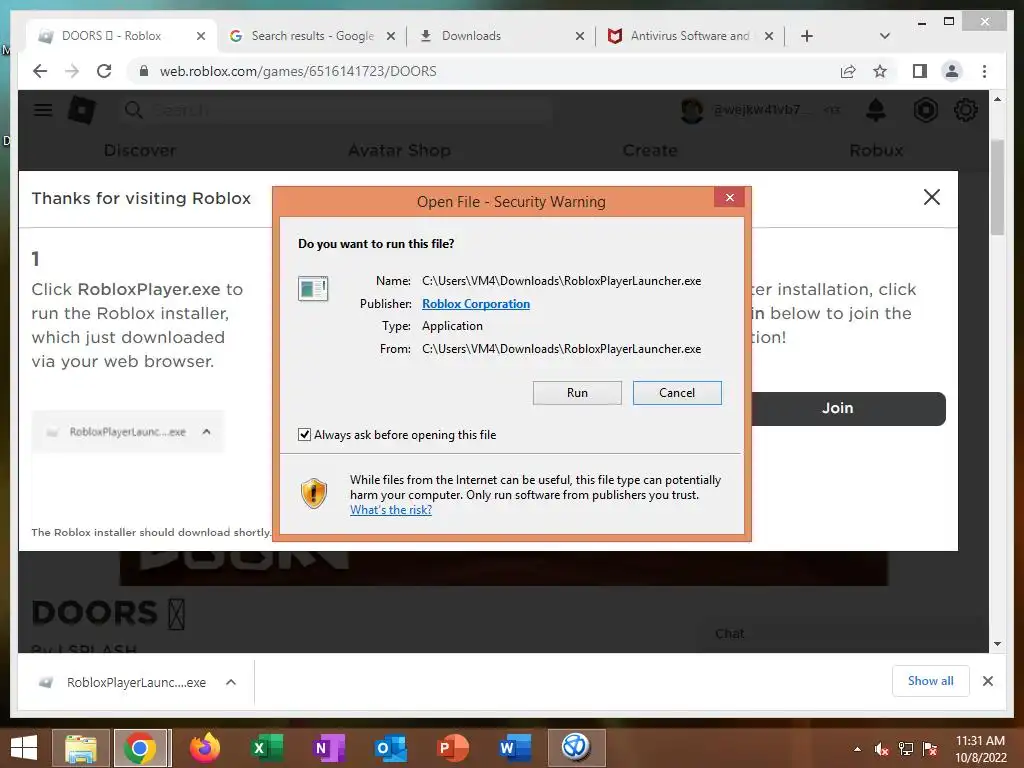Show hidden system tray icons
Screen dimensions: 1024x768
pyautogui.click(x=857, y=749)
